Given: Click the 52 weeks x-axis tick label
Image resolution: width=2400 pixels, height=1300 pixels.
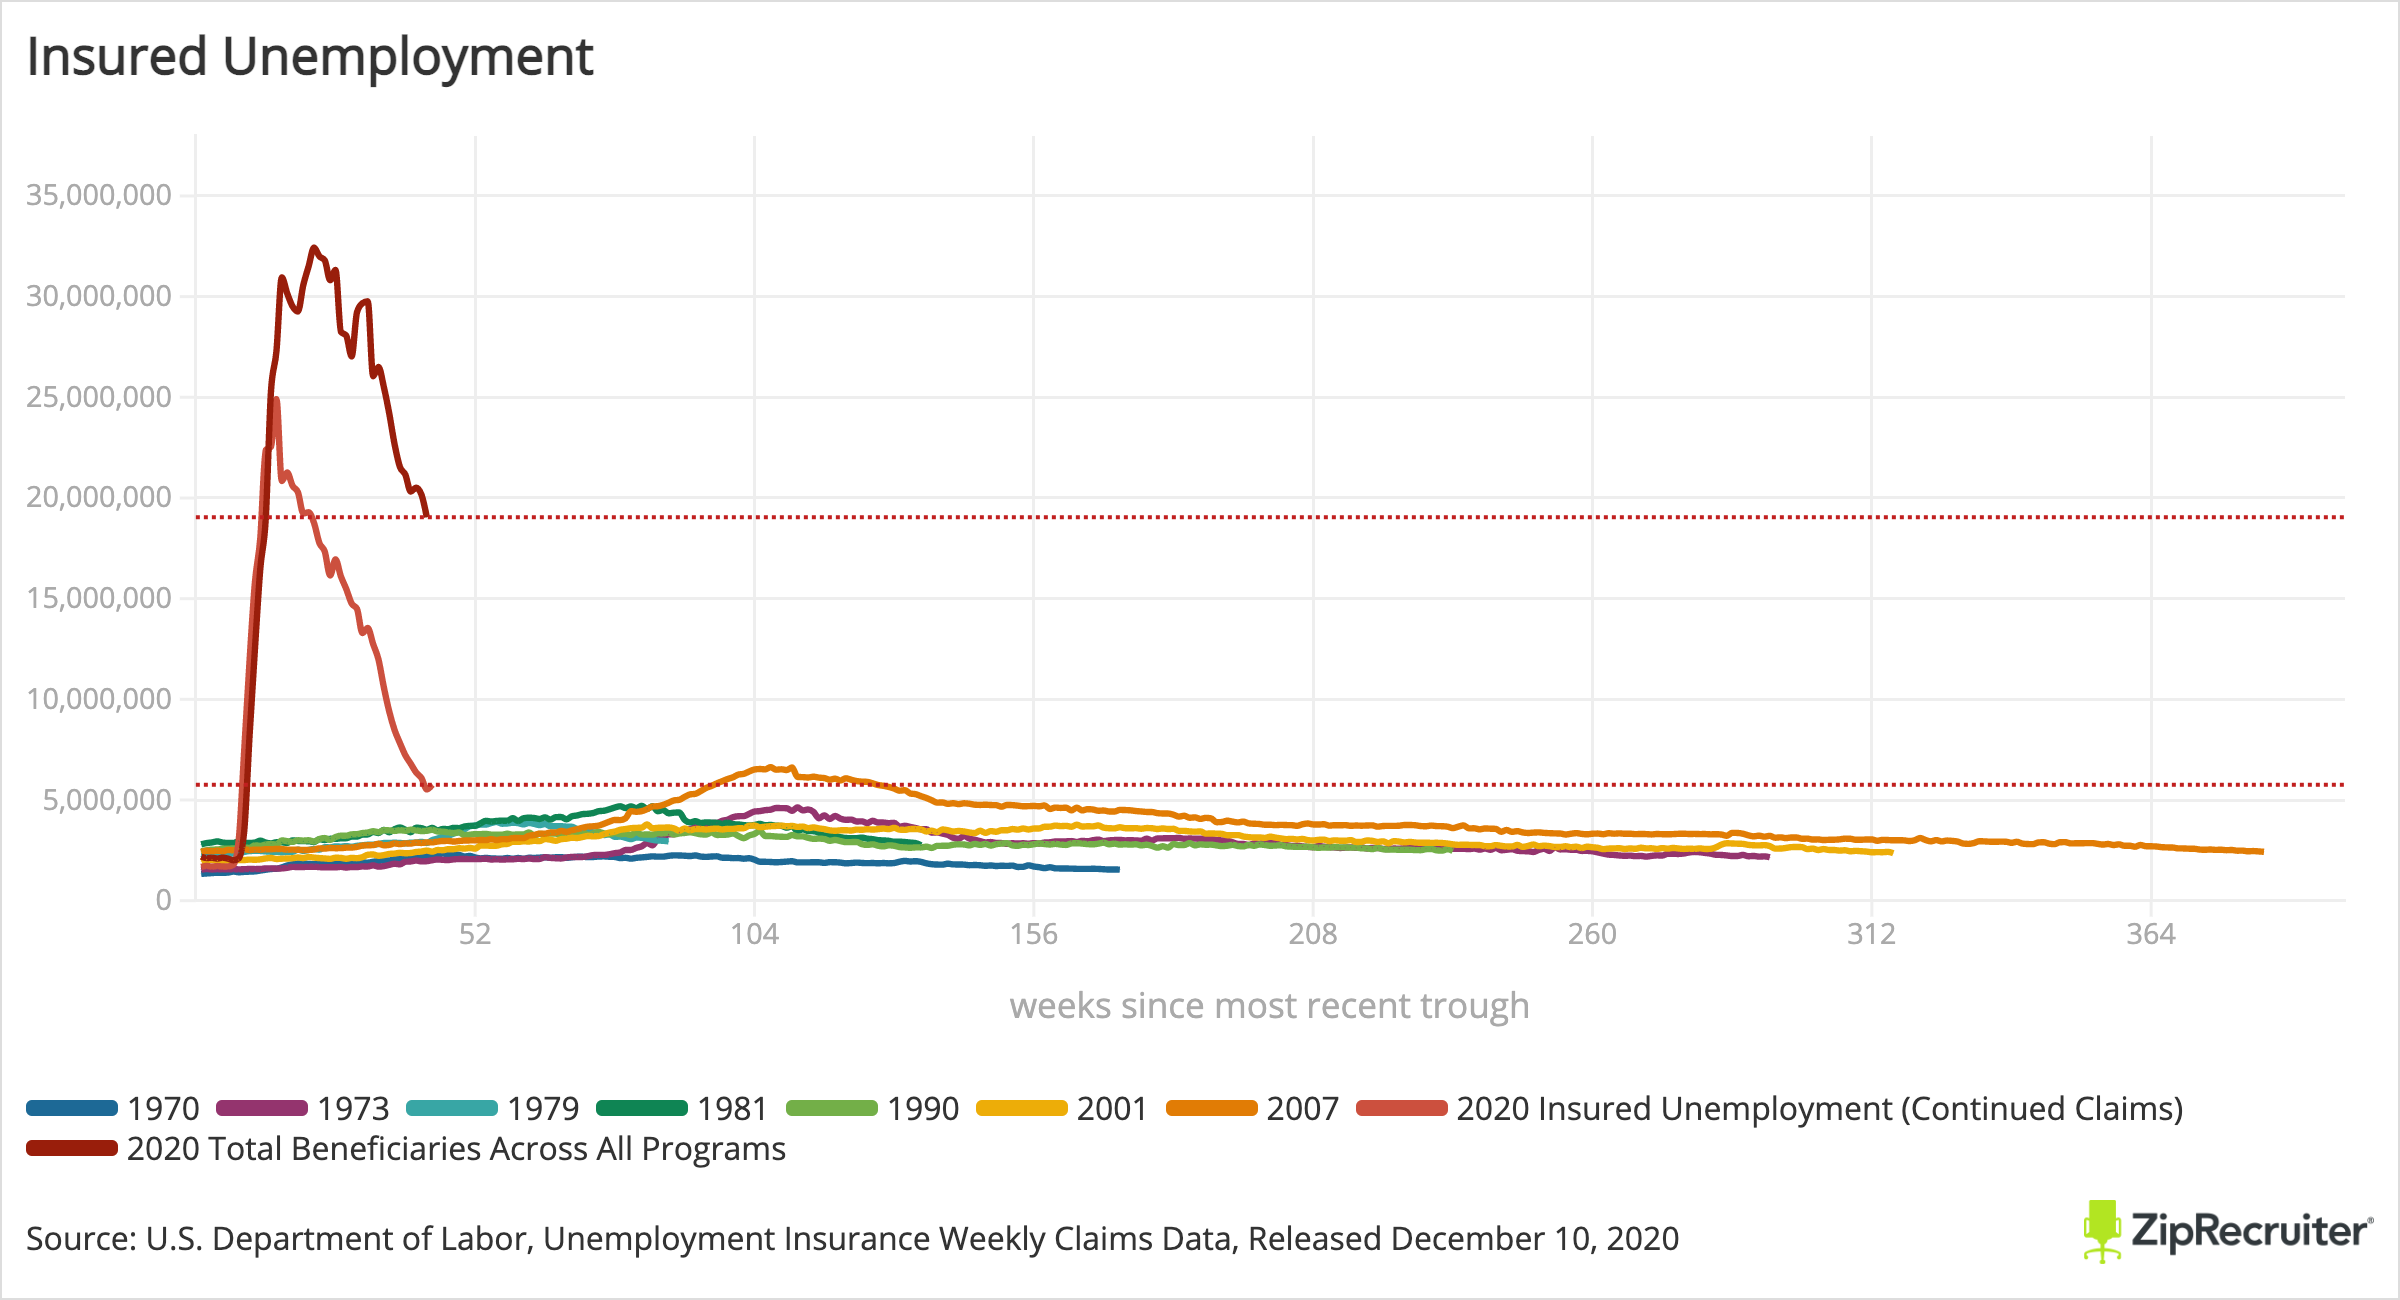Looking at the screenshot, I should [x=475, y=934].
